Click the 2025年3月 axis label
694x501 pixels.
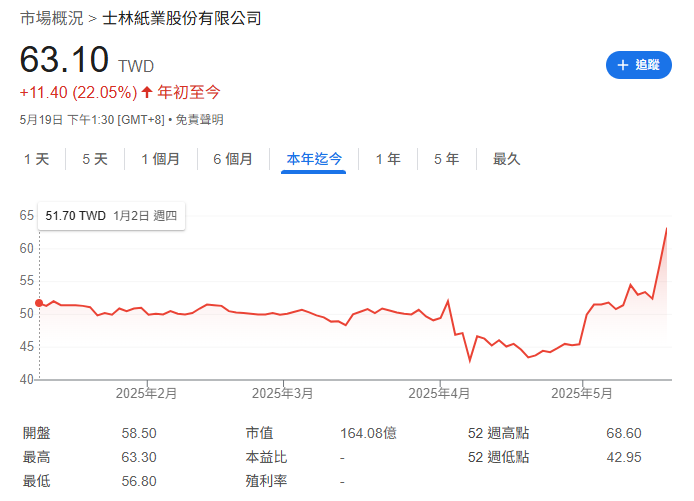pos(282,393)
